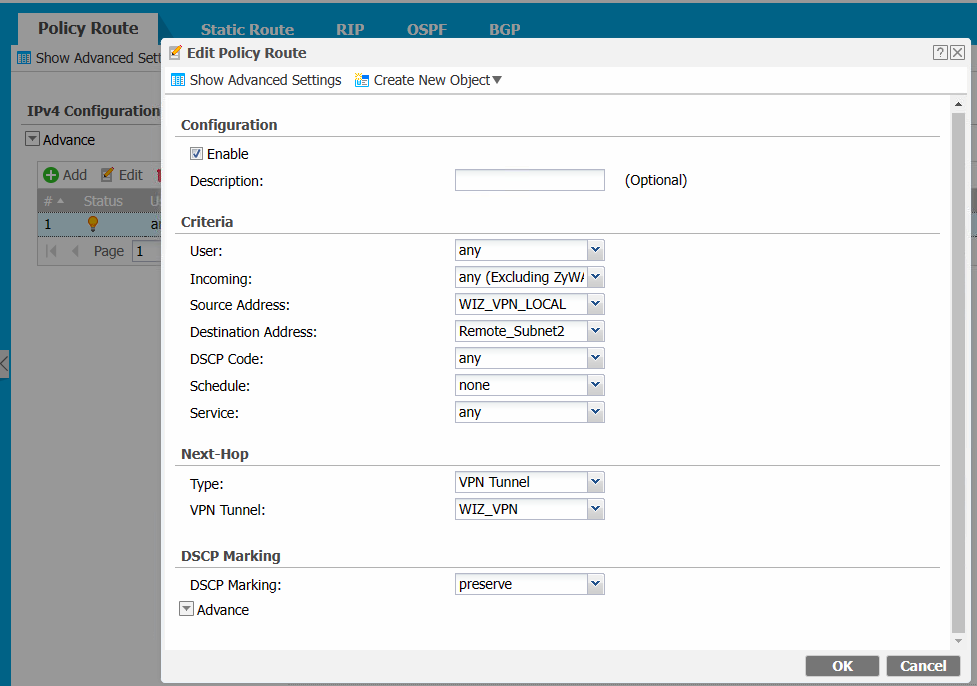Click the Show Advanced Settings grid icon
Screen dimensions: 977x686
[x=178, y=79]
